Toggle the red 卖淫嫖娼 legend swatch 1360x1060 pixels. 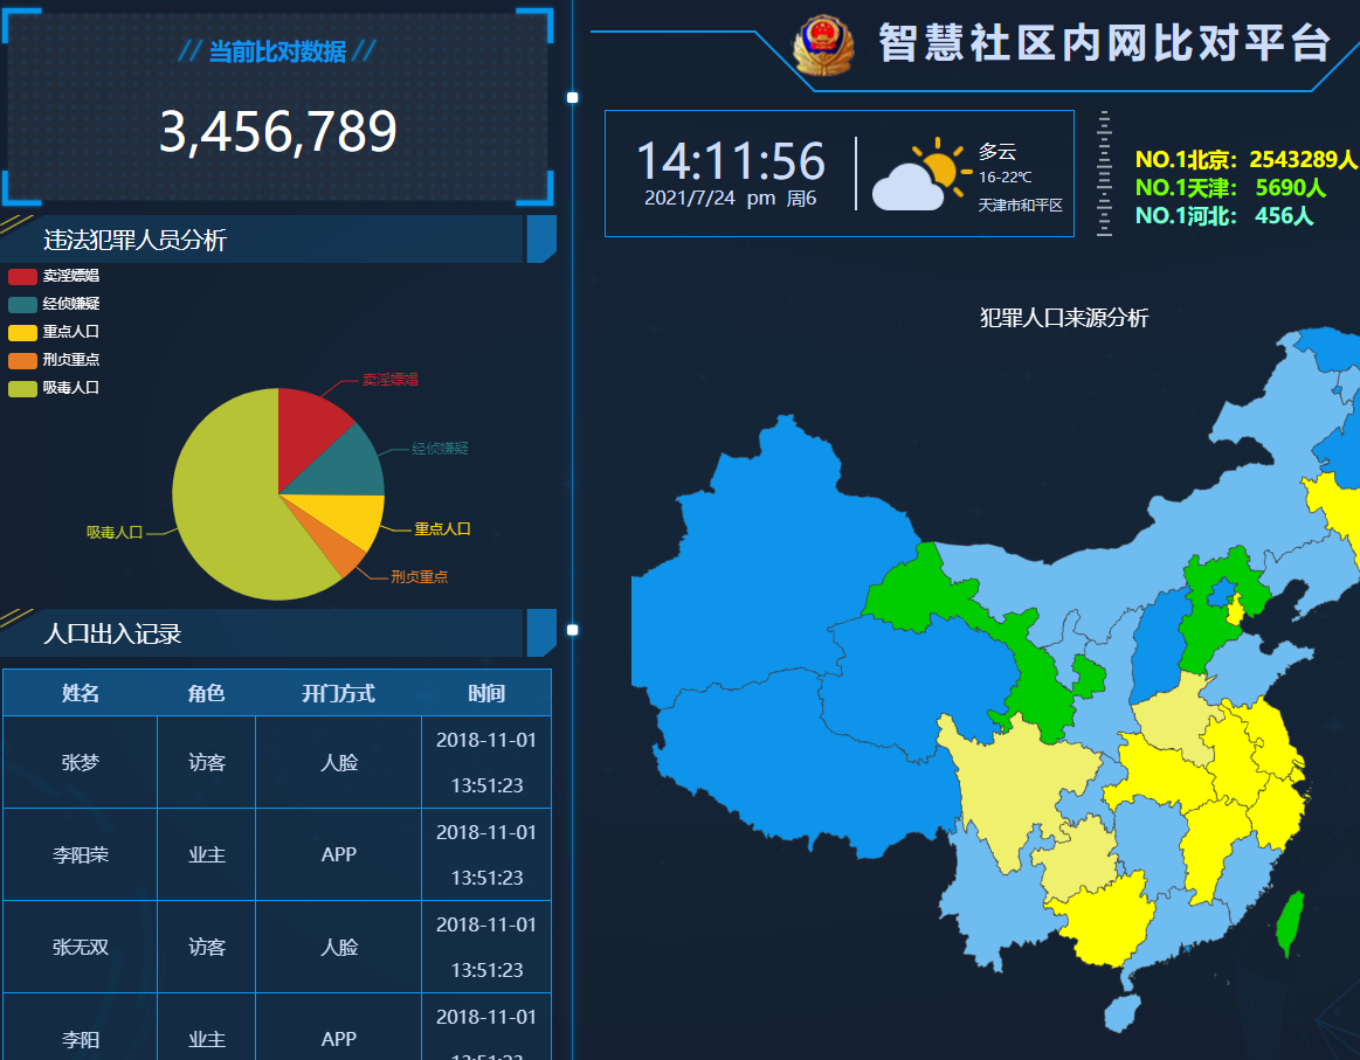pyautogui.click(x=23, y=276)
